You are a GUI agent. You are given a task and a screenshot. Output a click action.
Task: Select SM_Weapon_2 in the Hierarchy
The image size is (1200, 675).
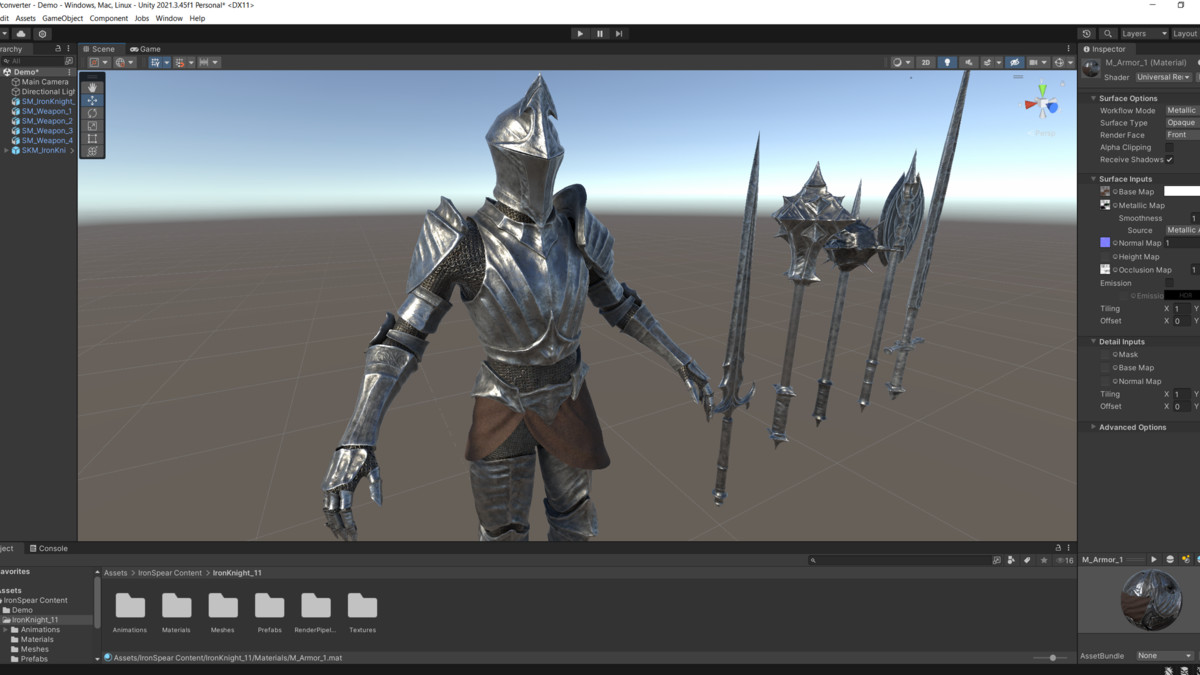click(x=47, y=121)
